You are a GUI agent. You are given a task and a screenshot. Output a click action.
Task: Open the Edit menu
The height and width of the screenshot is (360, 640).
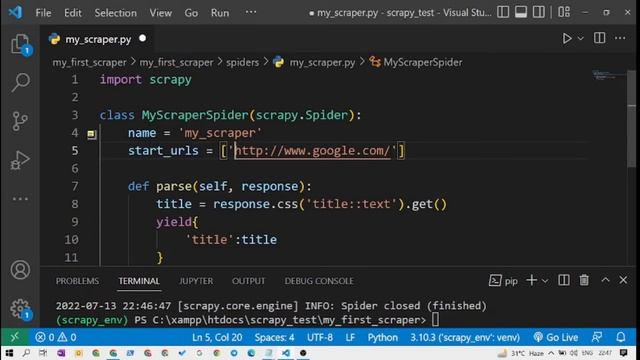[73, 13]
